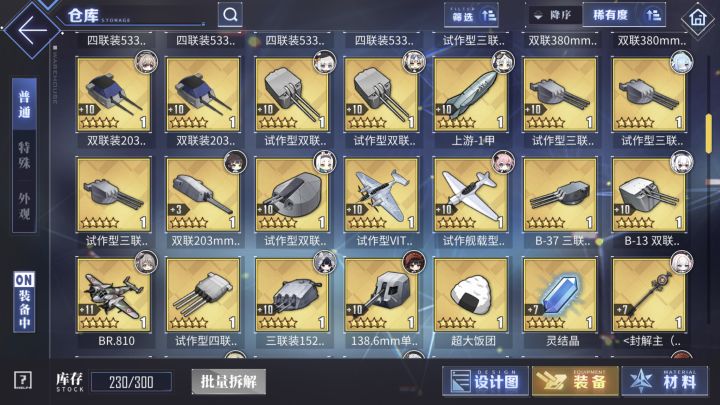
Task: Open the 材料 materials section
Action: click(x=664, y=381)
